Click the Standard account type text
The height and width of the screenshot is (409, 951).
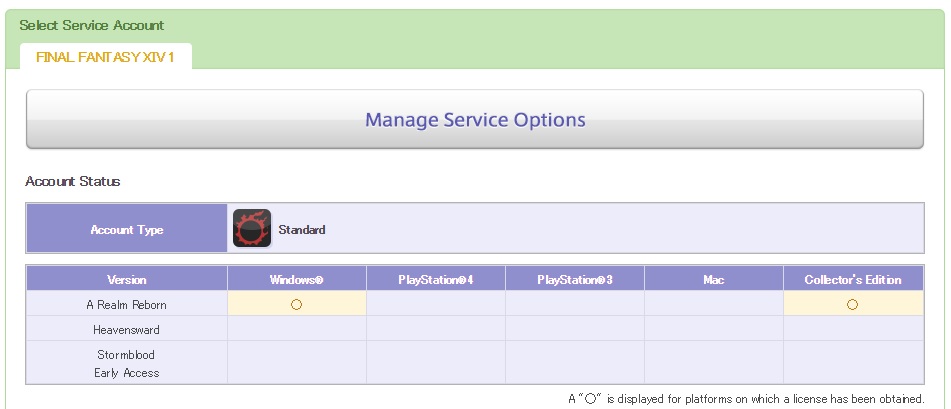[x=302, y=229]
